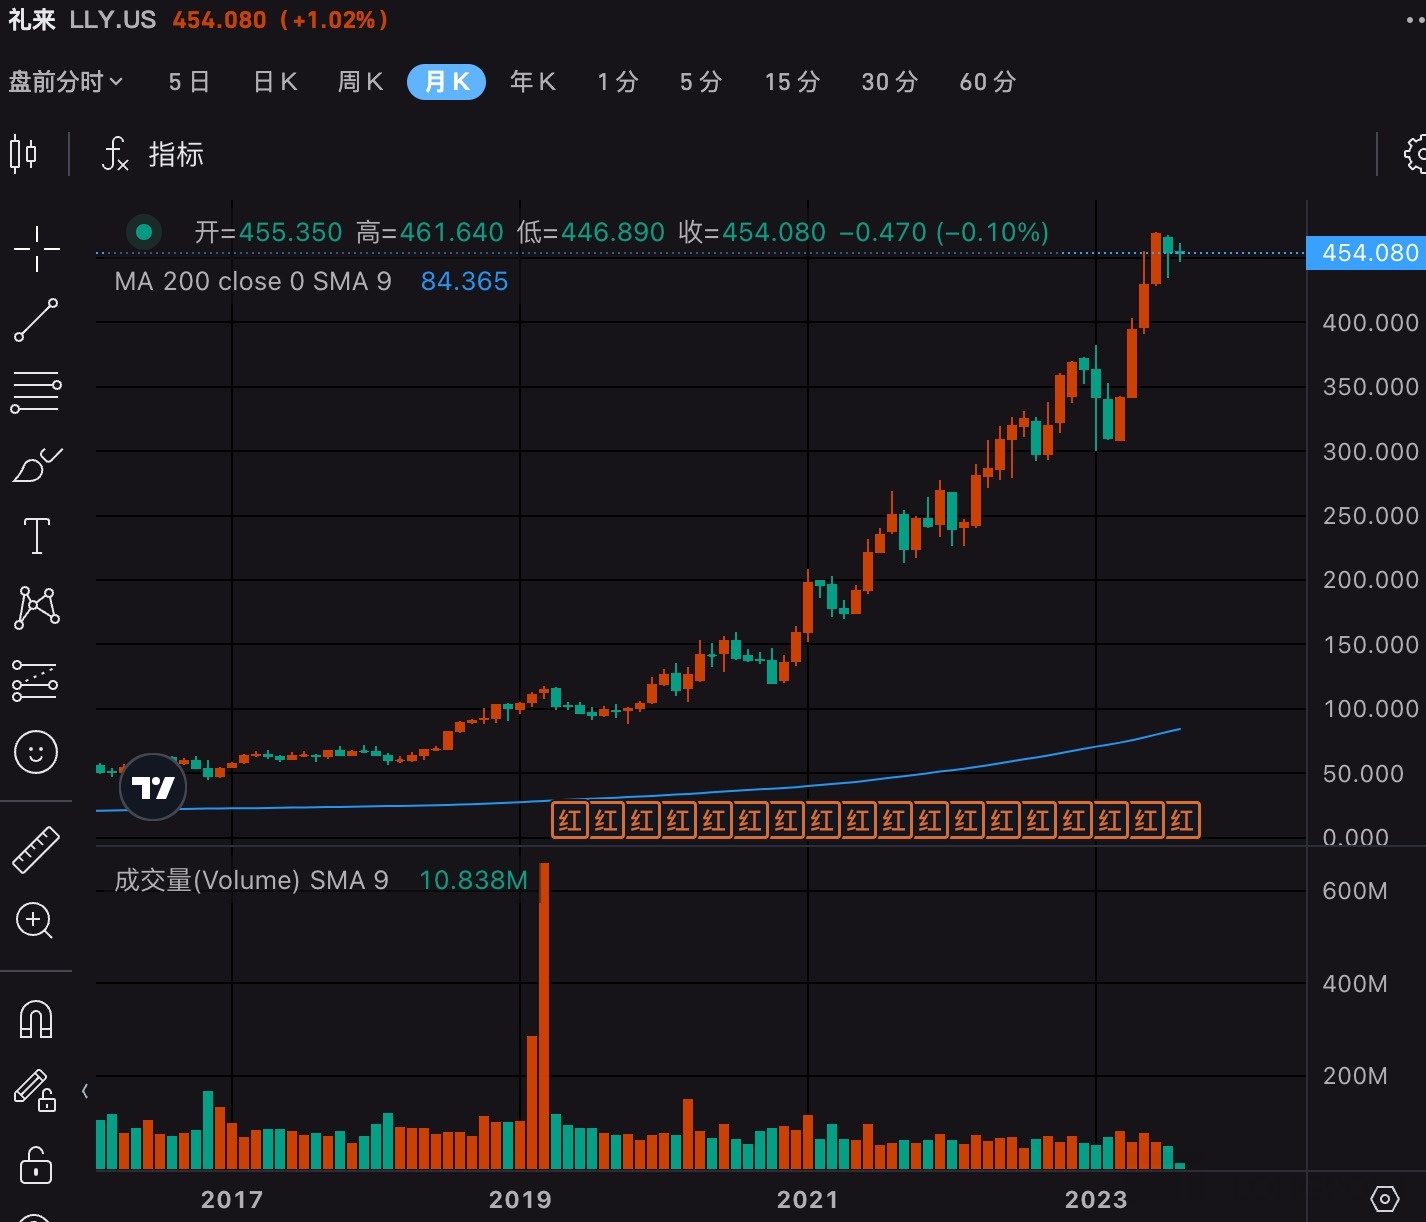Choose the Fibonacci retracement lines tool
1426x1222 pixels.
tap(36, 392)
